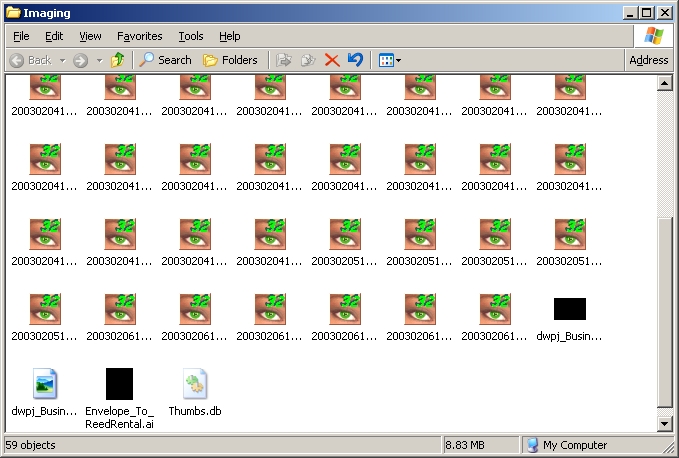Image resolution: width=679 pixels, height=458 pixels.
Task: Click the scrollbar up arrow
Action: (665, 84)
